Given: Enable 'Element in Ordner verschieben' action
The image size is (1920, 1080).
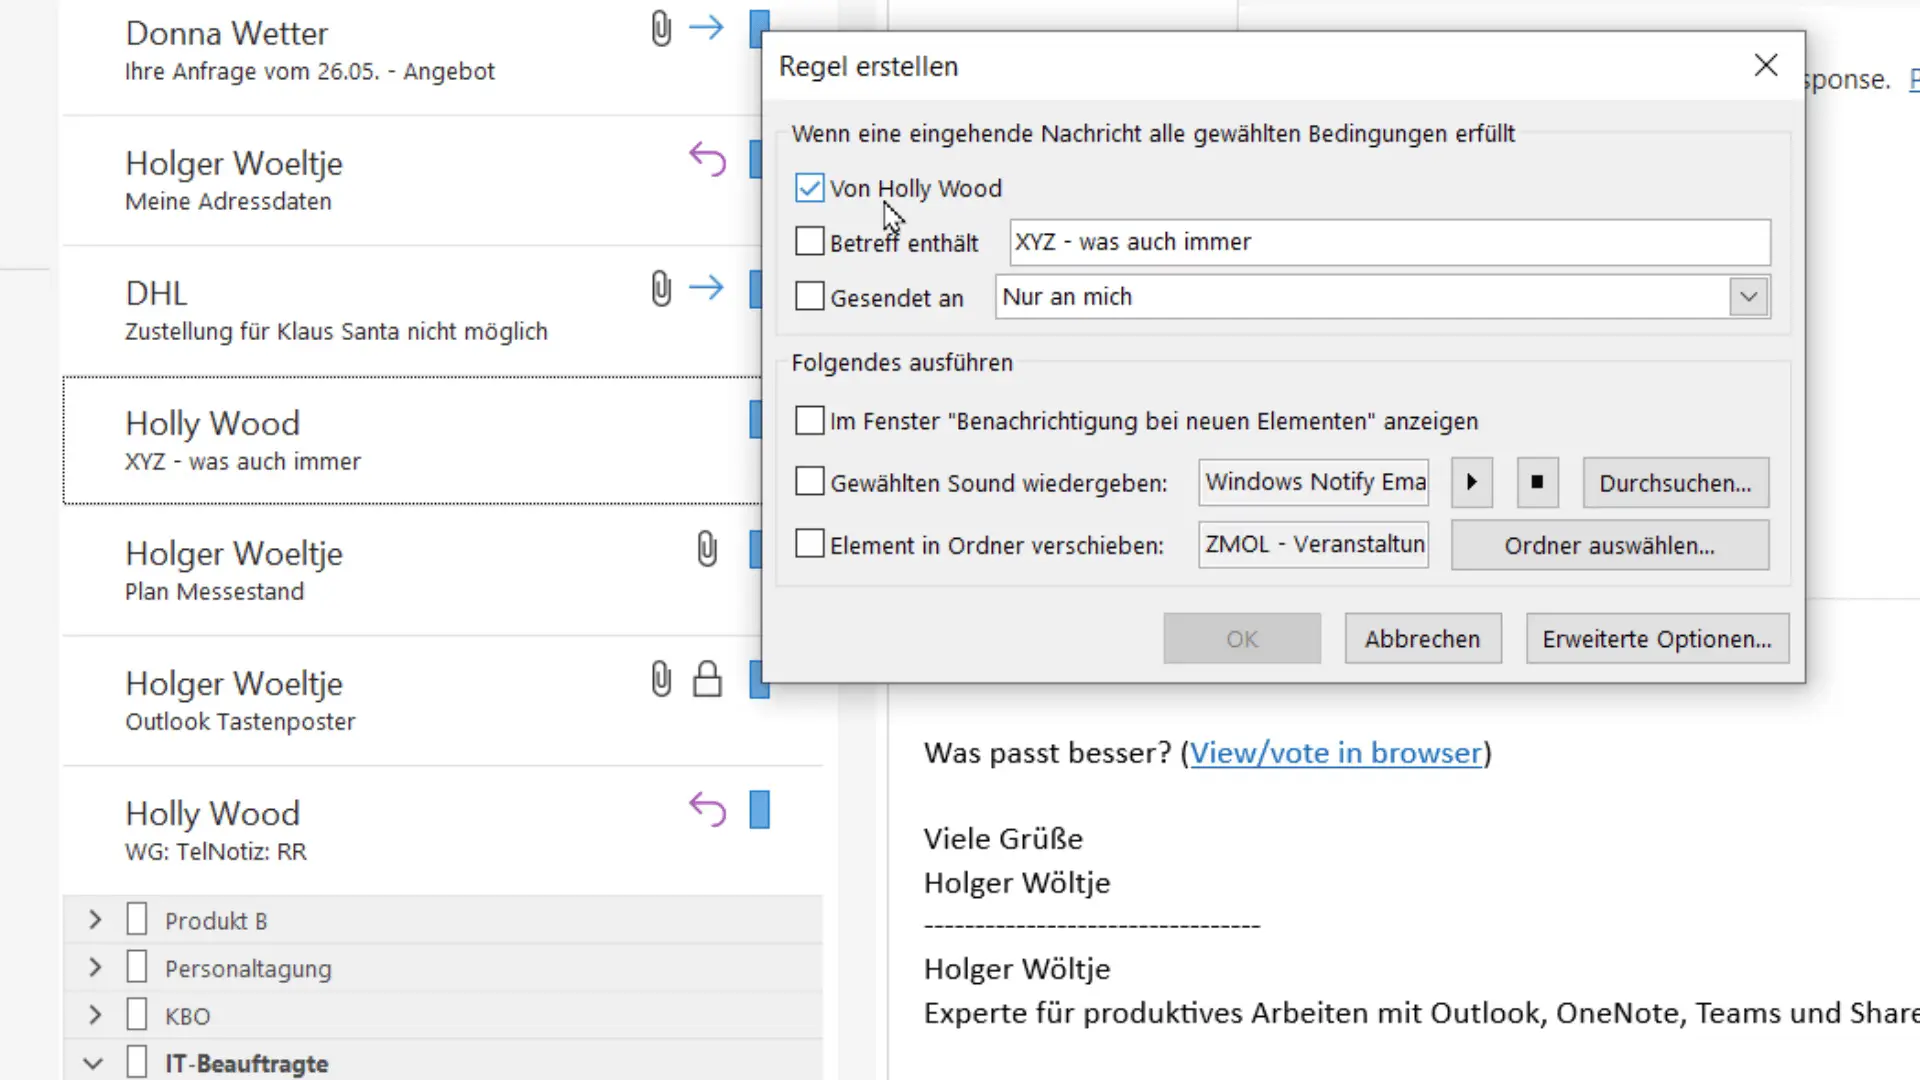Looking at the screenshot, I should (809, 545).
